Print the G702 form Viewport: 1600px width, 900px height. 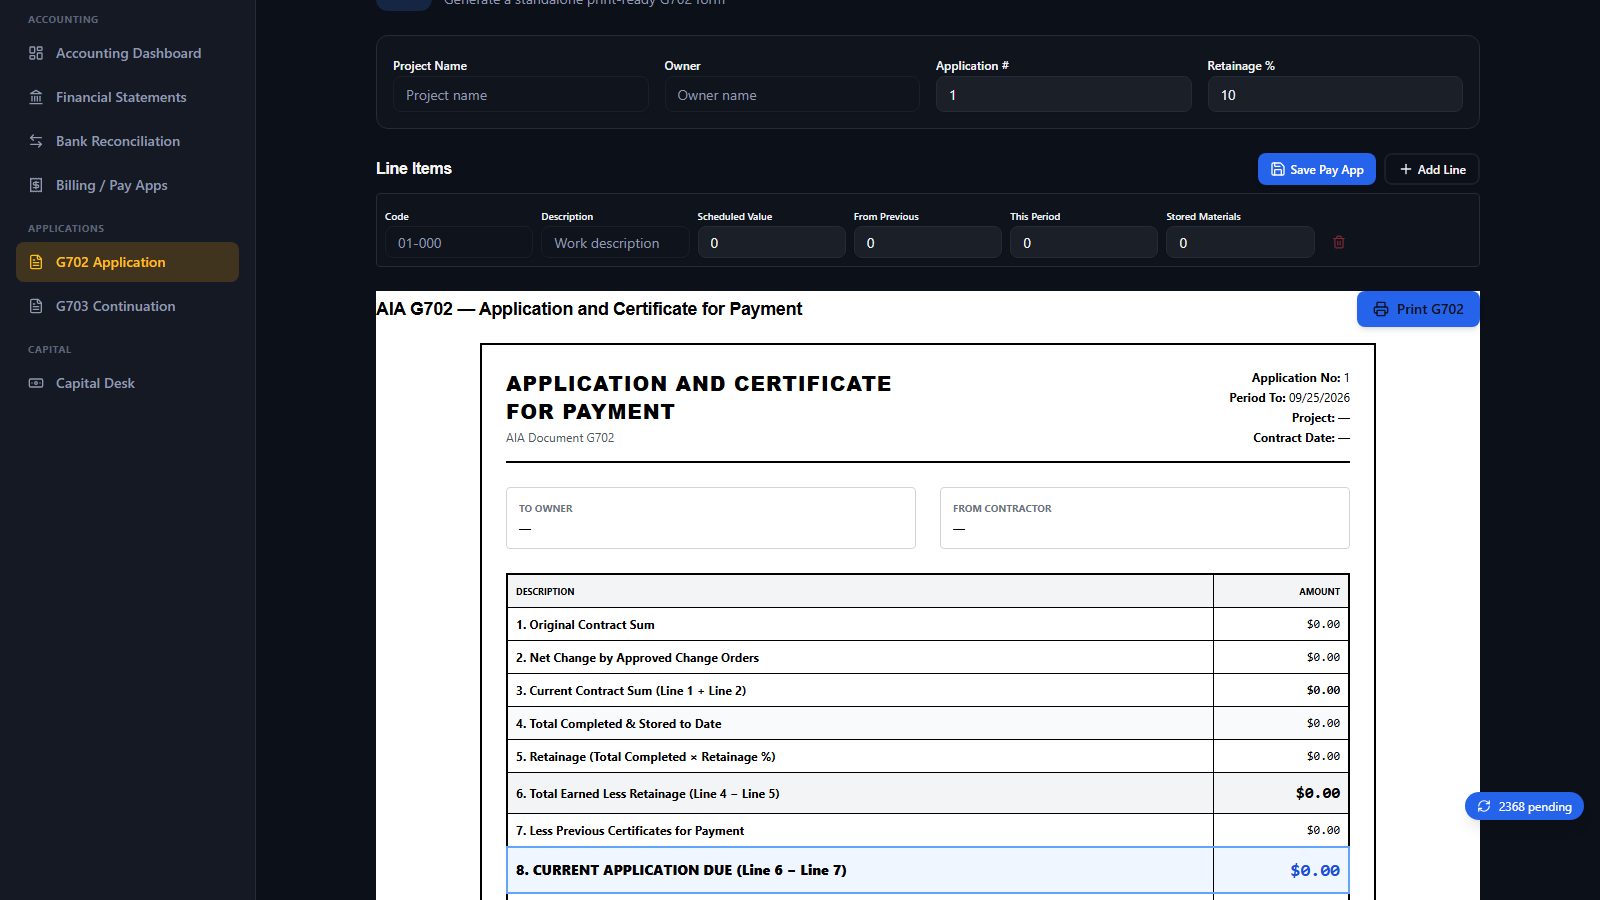(x=1418, y=309)
